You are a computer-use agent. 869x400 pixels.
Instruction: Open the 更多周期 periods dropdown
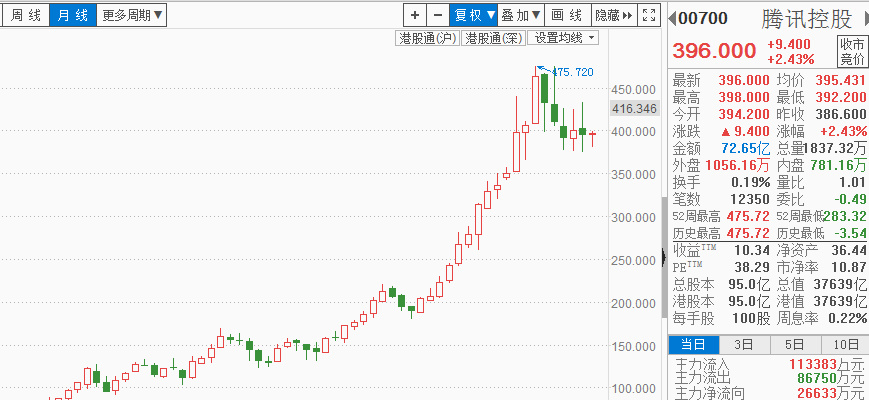tap(132, 15)
